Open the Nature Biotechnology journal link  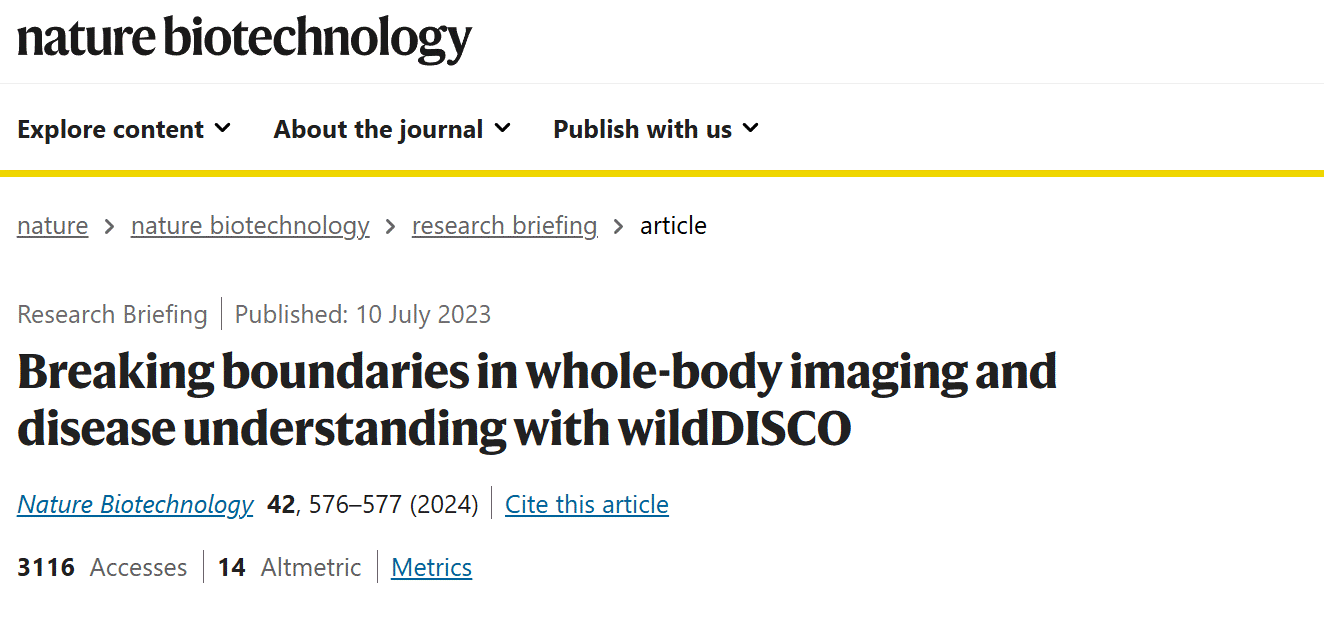coord(135,504)
